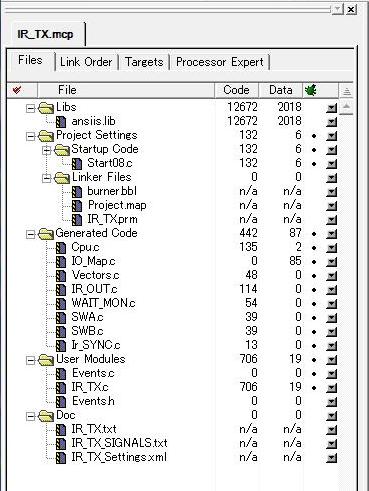
Task: Click the ansiis.lib file icon
Action: coord(61,122)
